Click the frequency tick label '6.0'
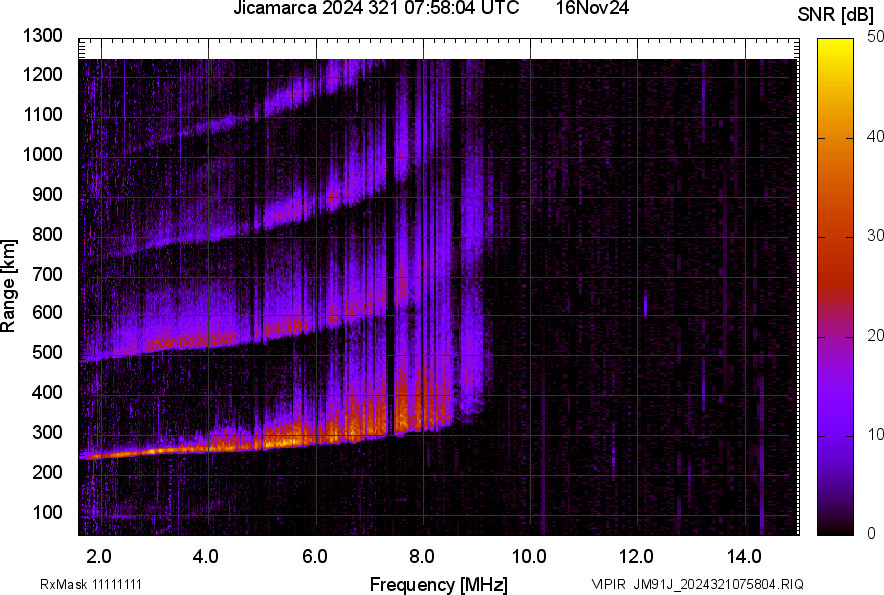This screenshot has height=595, width=884. tap(315, 557)
